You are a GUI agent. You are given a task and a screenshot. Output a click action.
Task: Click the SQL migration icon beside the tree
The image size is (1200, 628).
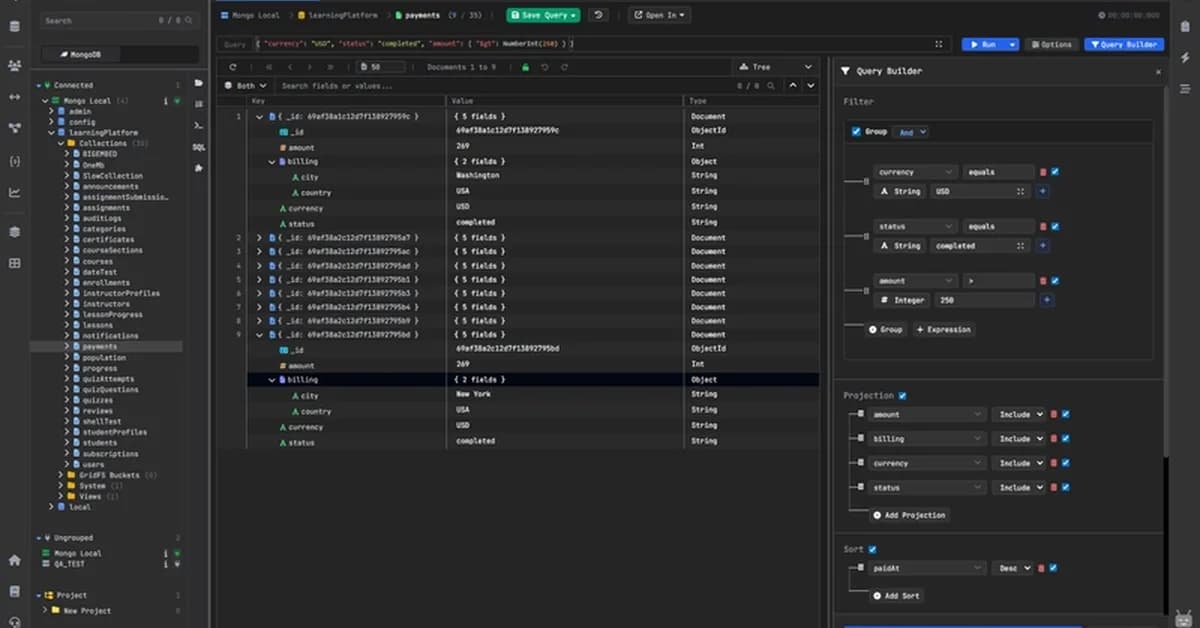coord(199,147)
